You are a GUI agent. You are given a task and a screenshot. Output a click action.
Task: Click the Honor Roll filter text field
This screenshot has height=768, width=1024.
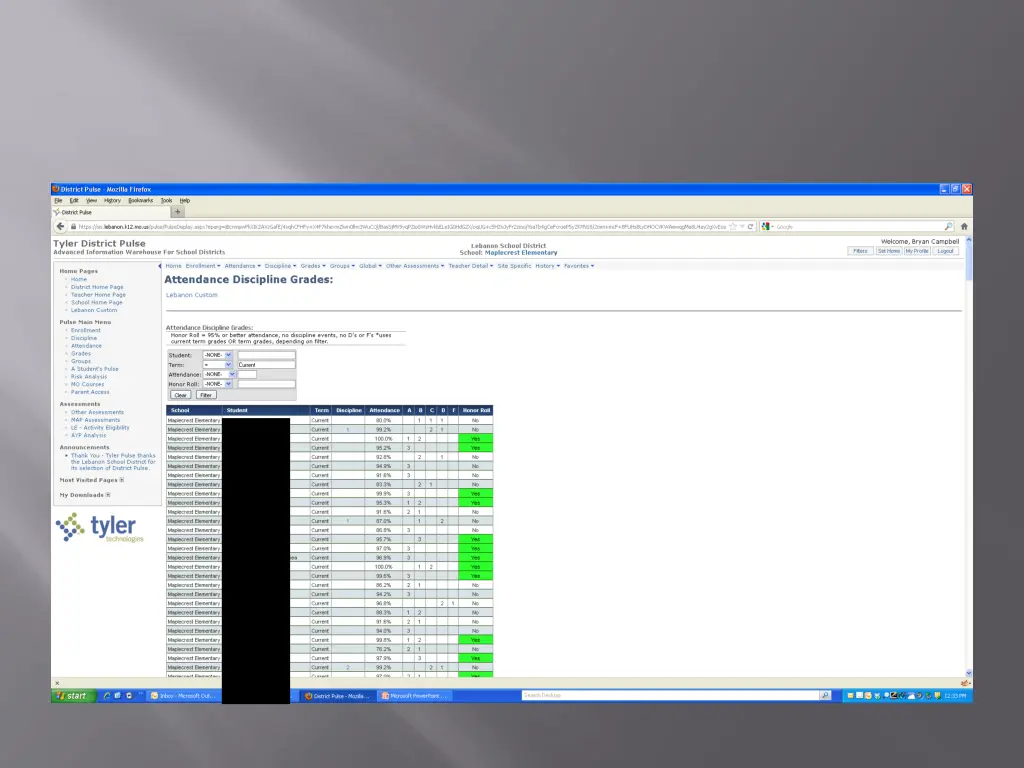point(266,384)
